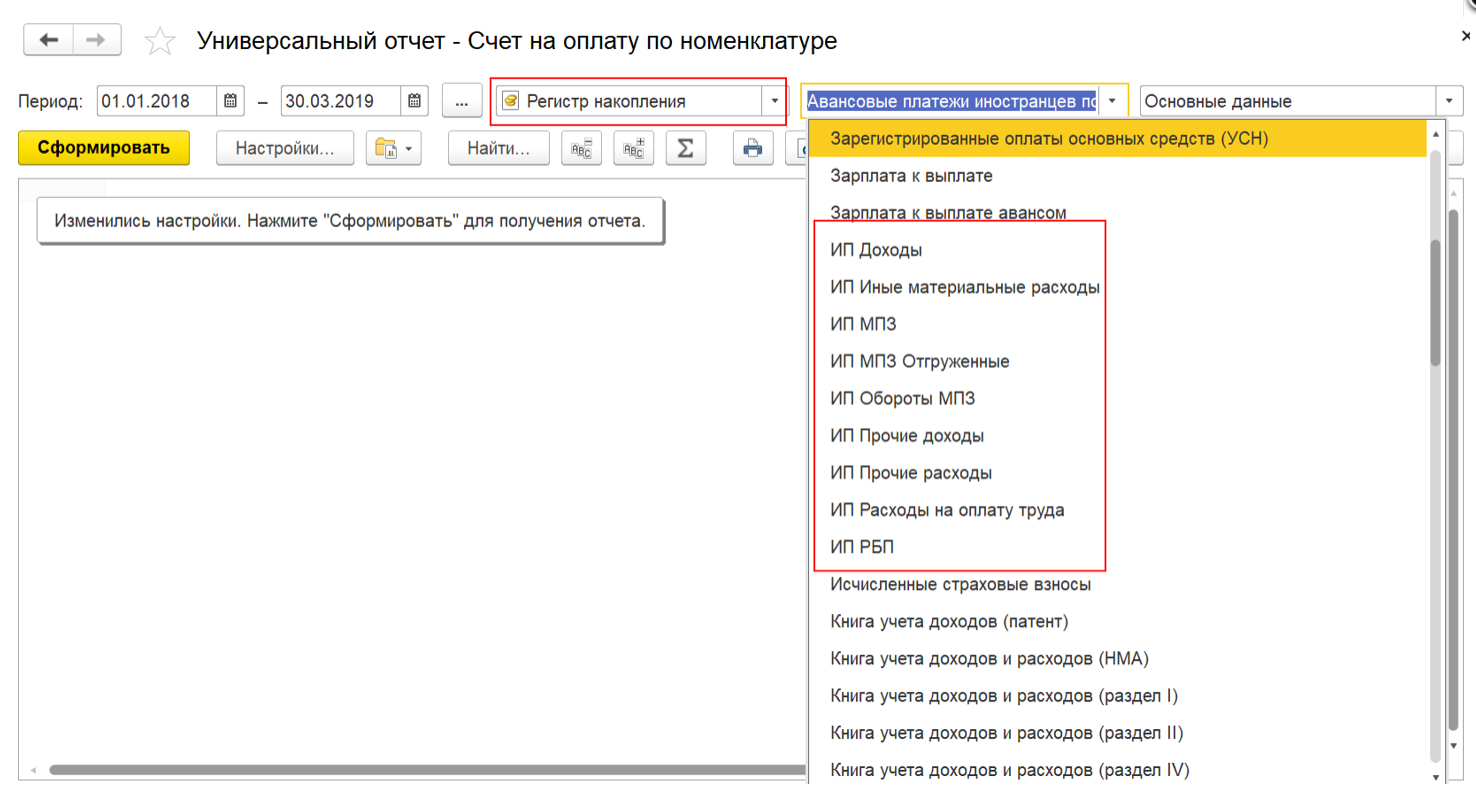Expand the Основные данные dropdown arrow
The width and height of the screenshot is (1476, 794).
[1449, 101]
